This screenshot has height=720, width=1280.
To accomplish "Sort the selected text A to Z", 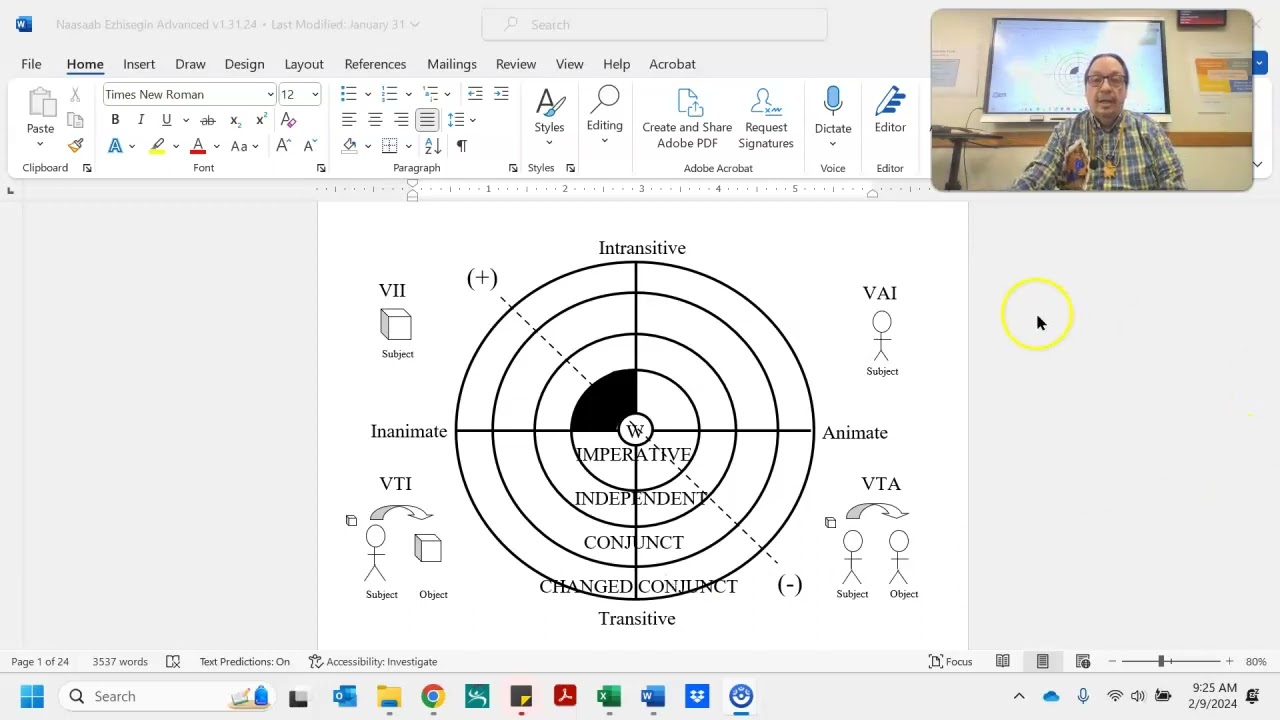I will pyautogui.click(x=433, y=146).
